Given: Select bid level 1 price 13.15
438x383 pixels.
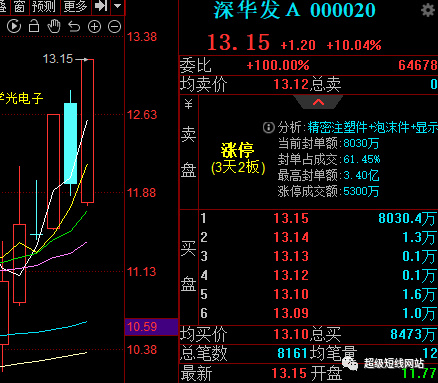Looking at the screenshot, I should pos(291,218).
